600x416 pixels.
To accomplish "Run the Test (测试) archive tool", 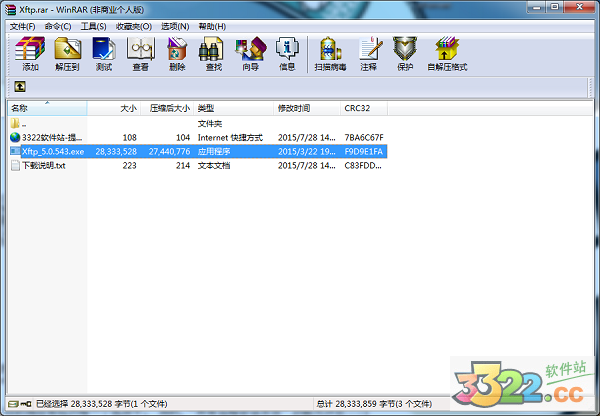I will click(x=104, y=54).
